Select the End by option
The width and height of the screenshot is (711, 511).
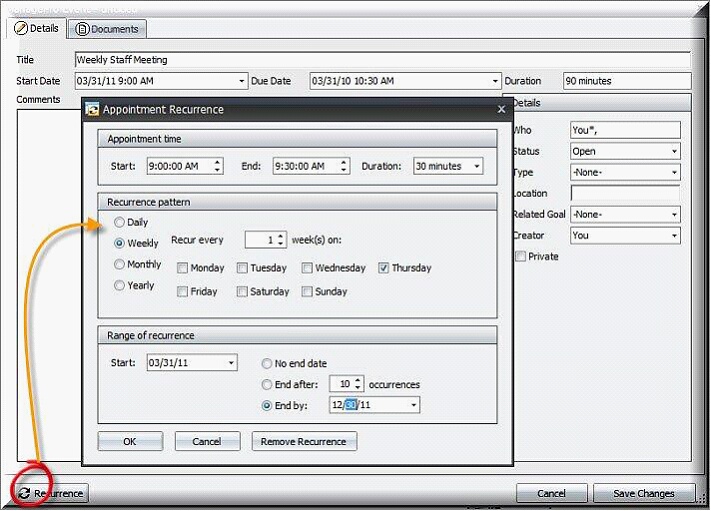267,405
